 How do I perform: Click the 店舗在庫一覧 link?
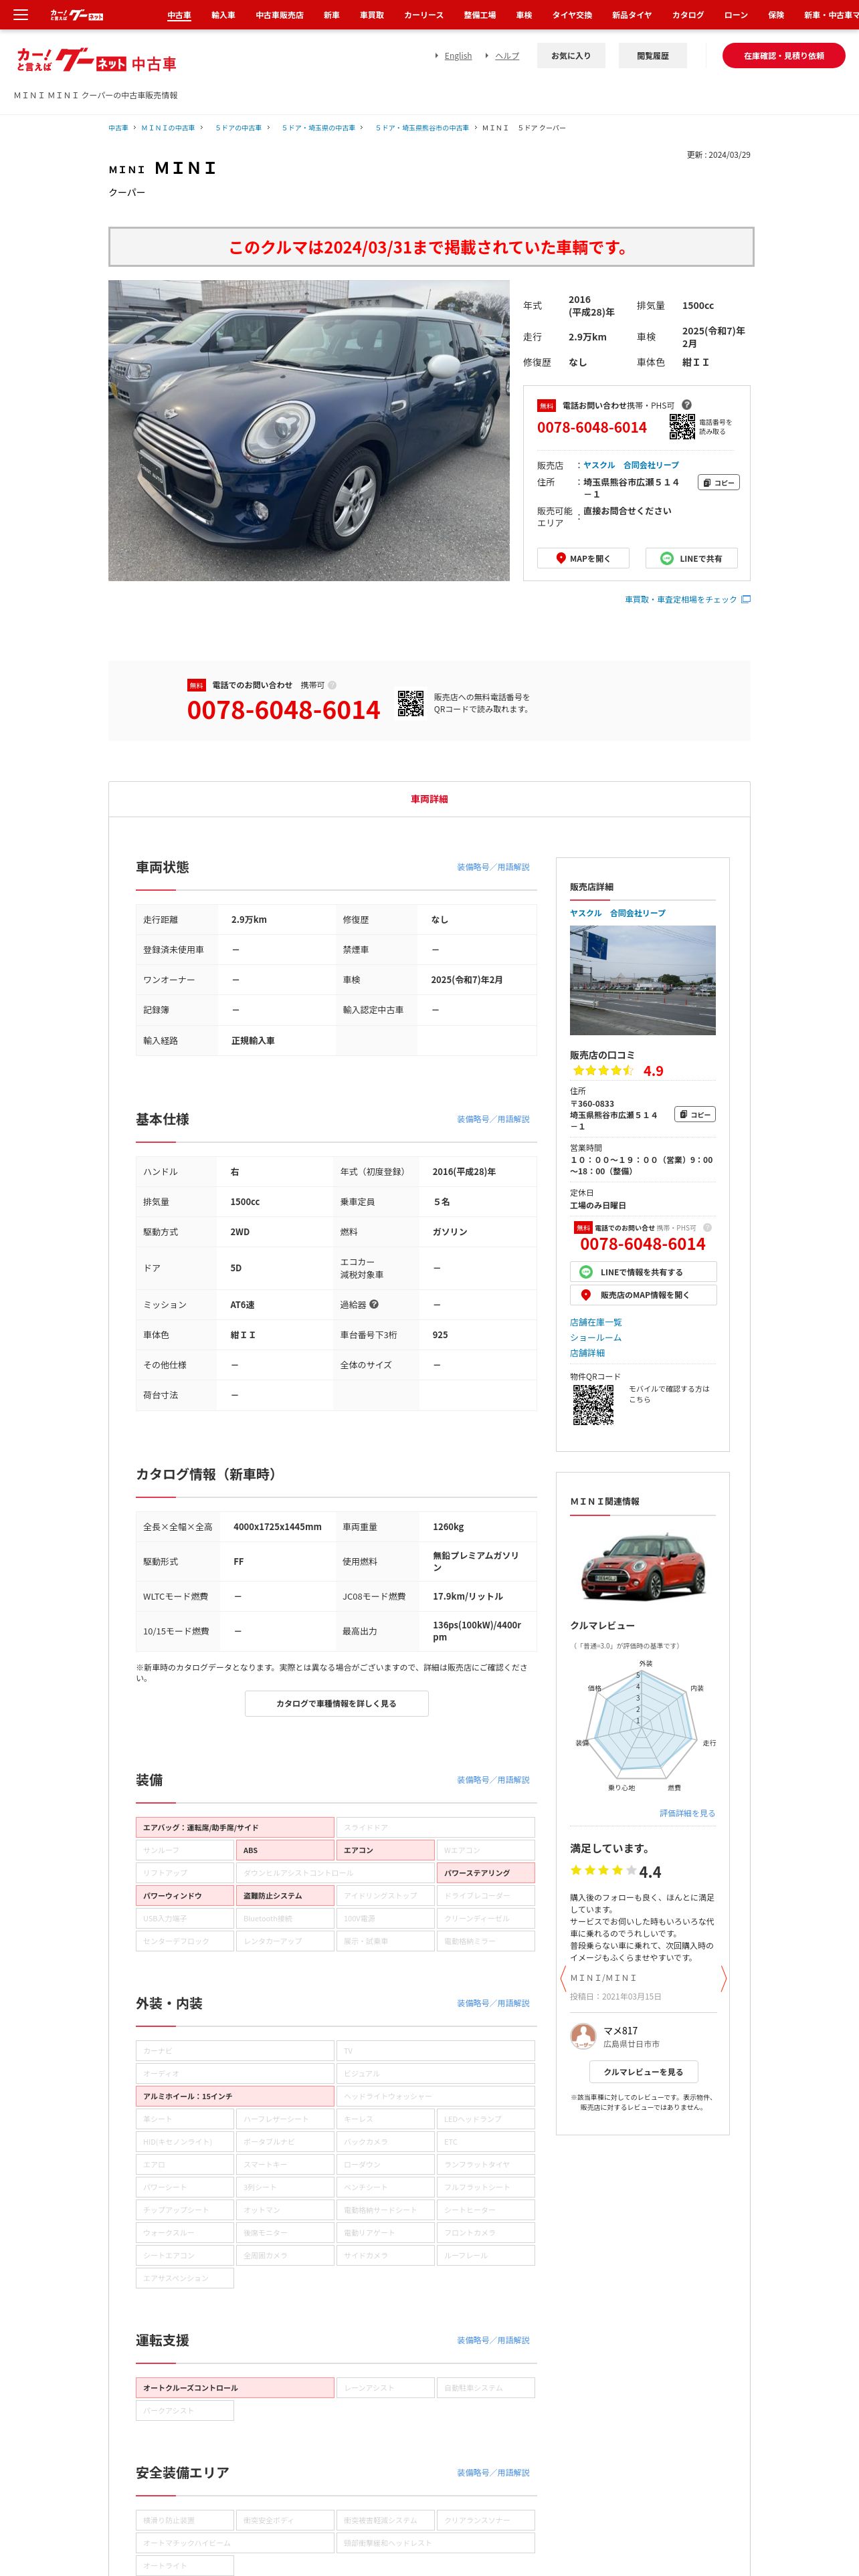point(596,1322)
